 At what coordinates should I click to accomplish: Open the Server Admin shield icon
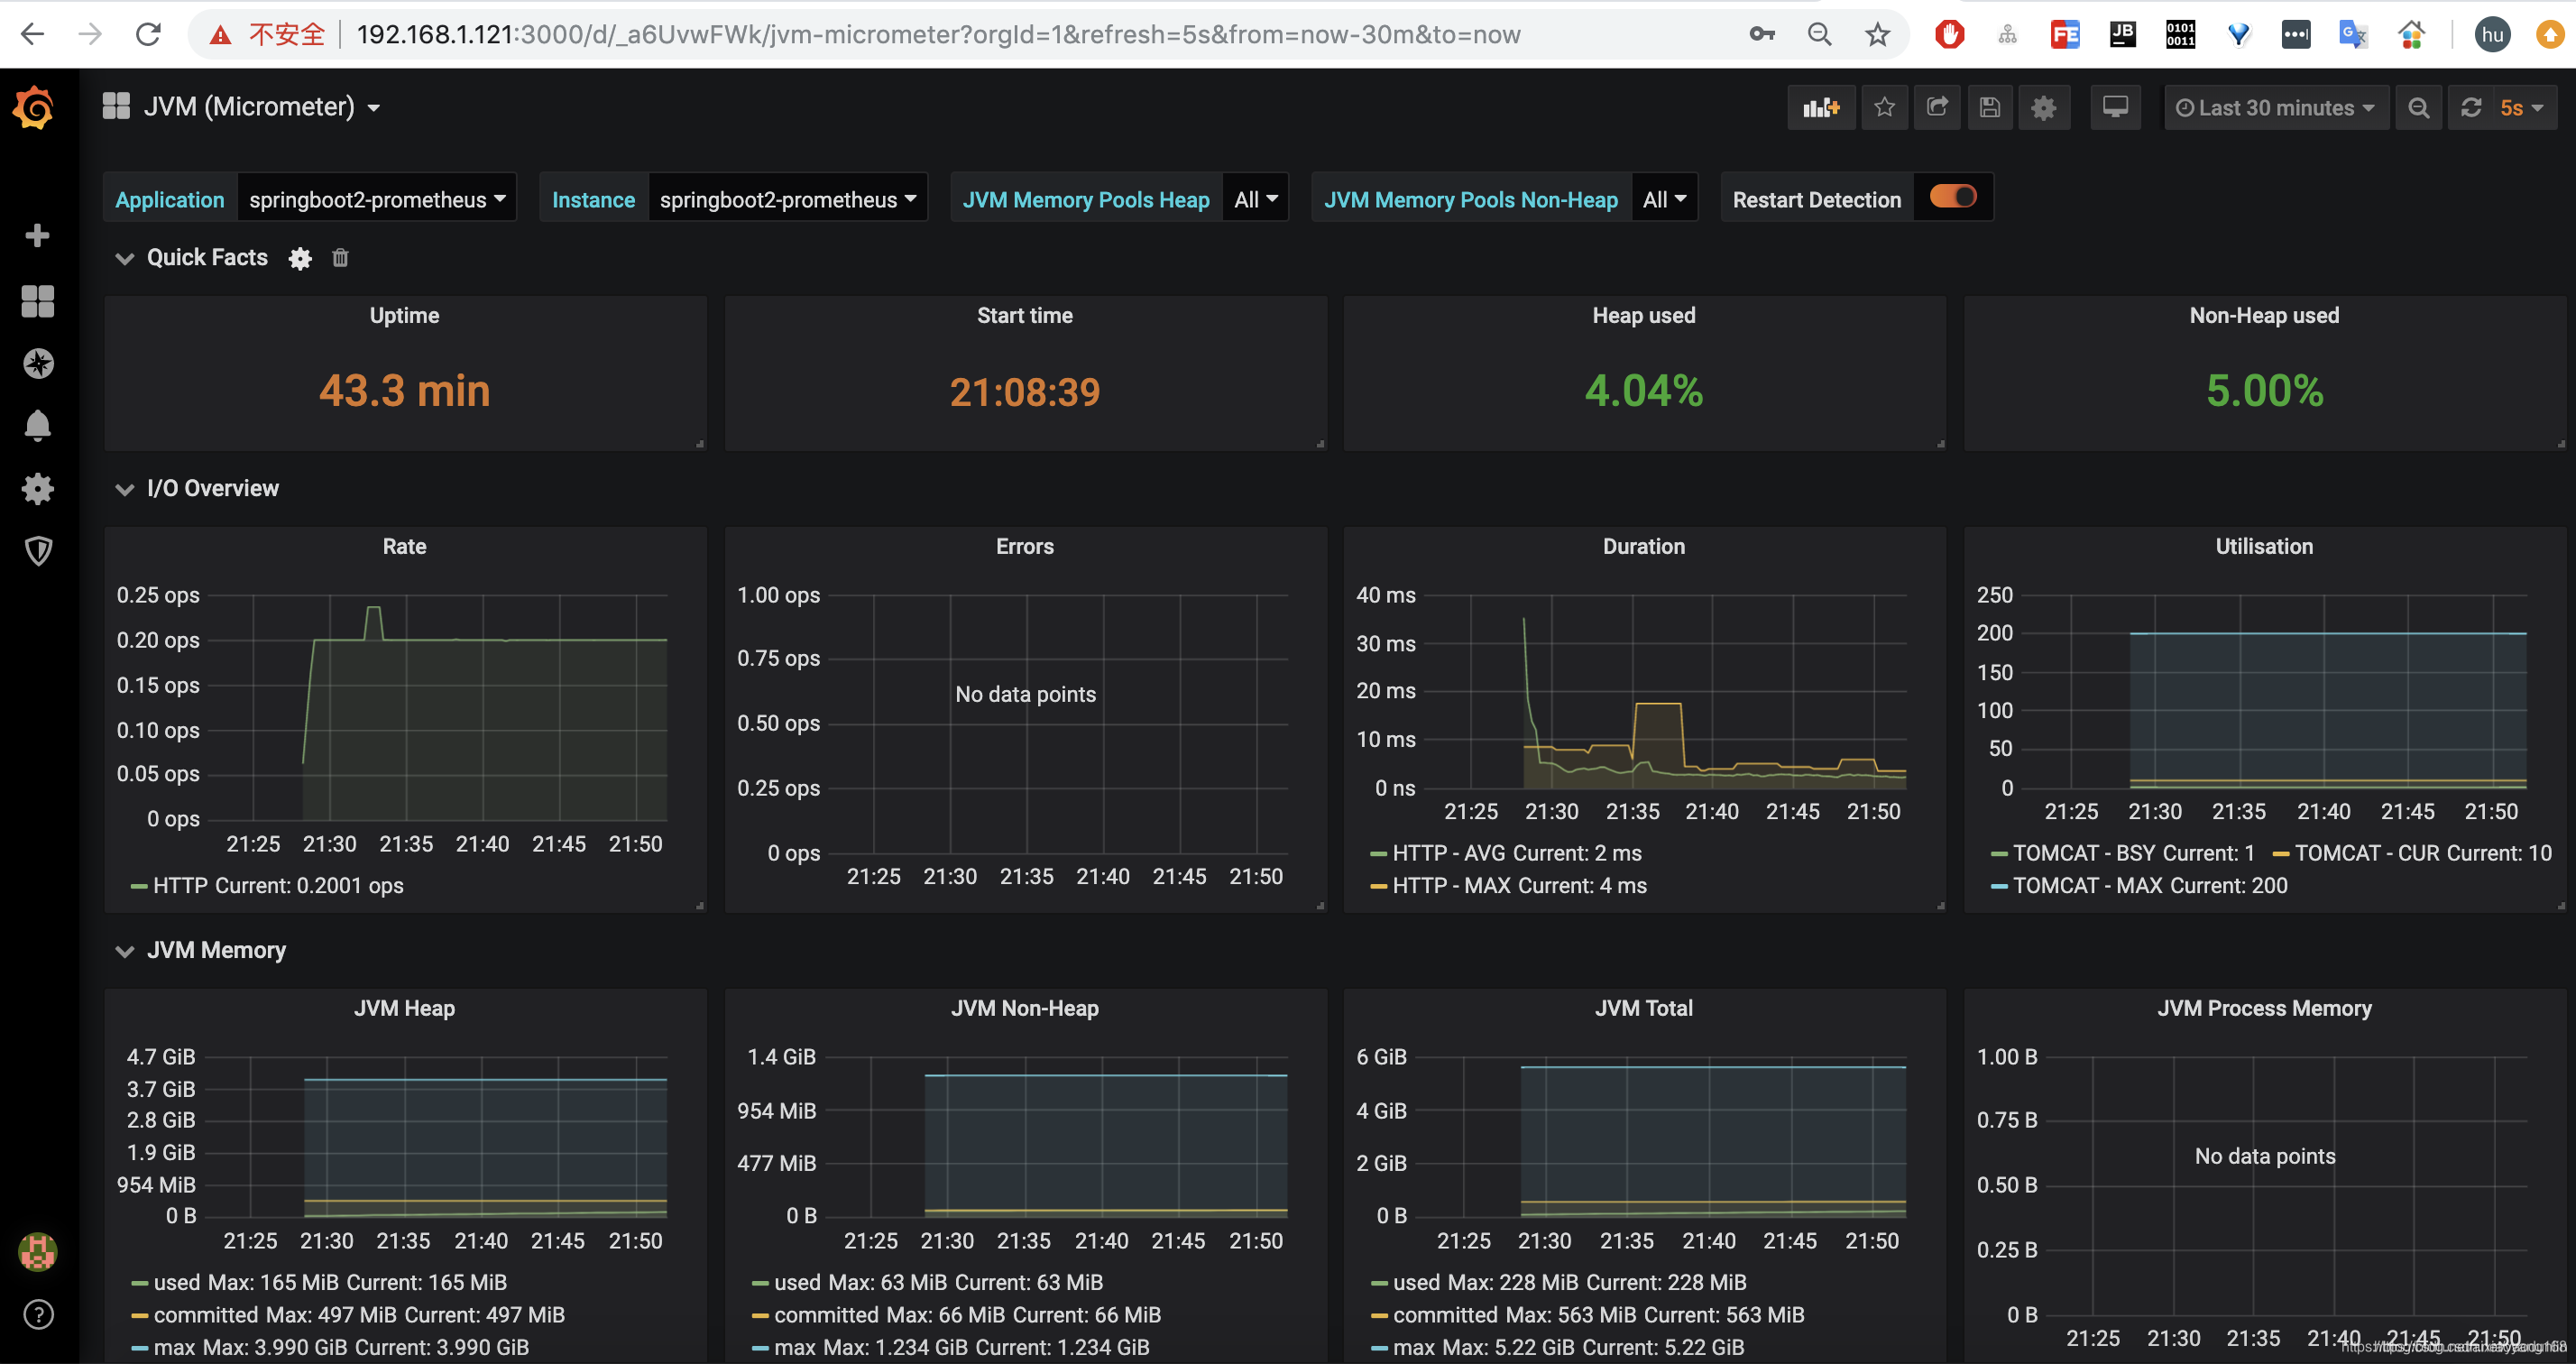(37, 550)
